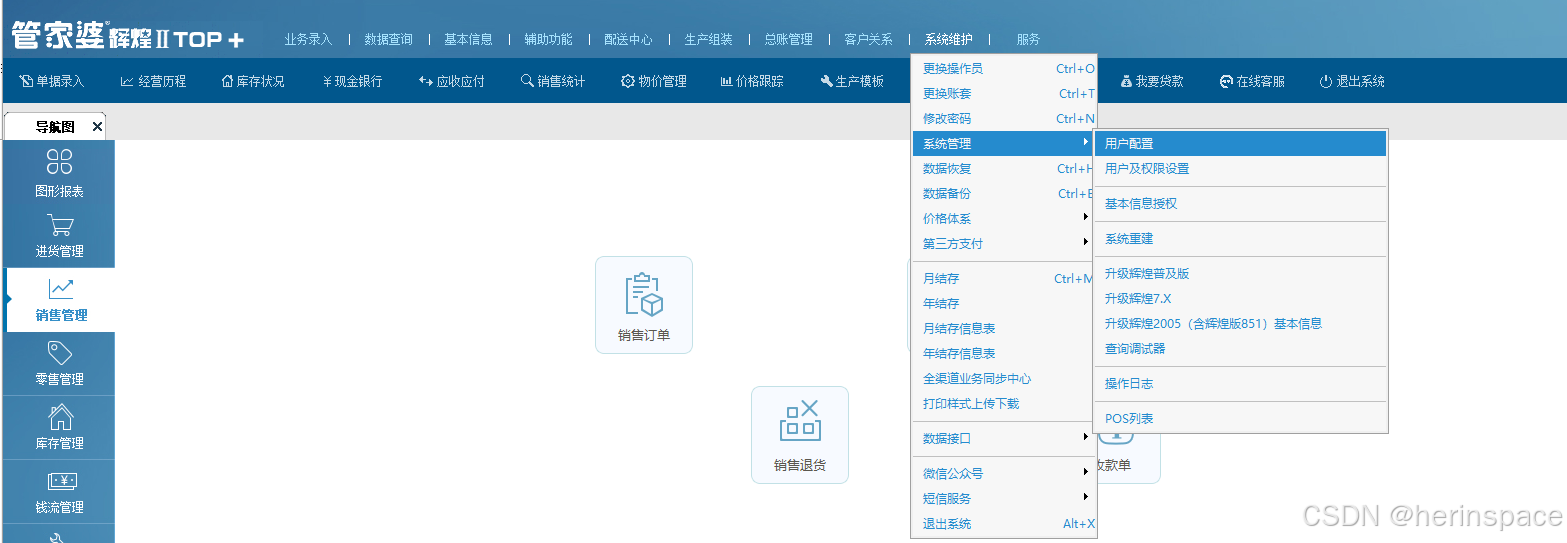Screen dimensions: 1567x543
Task: Select 用户及权限设置 in the submenu
Action: tap(1240, 168)
